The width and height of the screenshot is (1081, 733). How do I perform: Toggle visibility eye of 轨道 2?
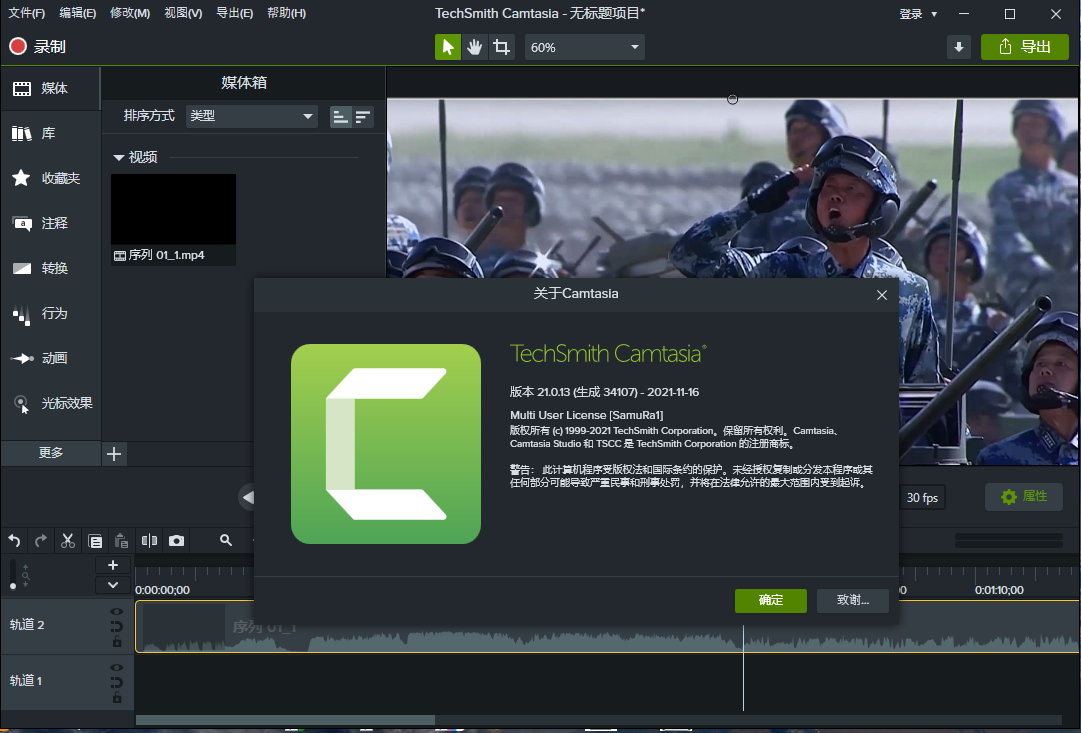[x=117, y=612]
